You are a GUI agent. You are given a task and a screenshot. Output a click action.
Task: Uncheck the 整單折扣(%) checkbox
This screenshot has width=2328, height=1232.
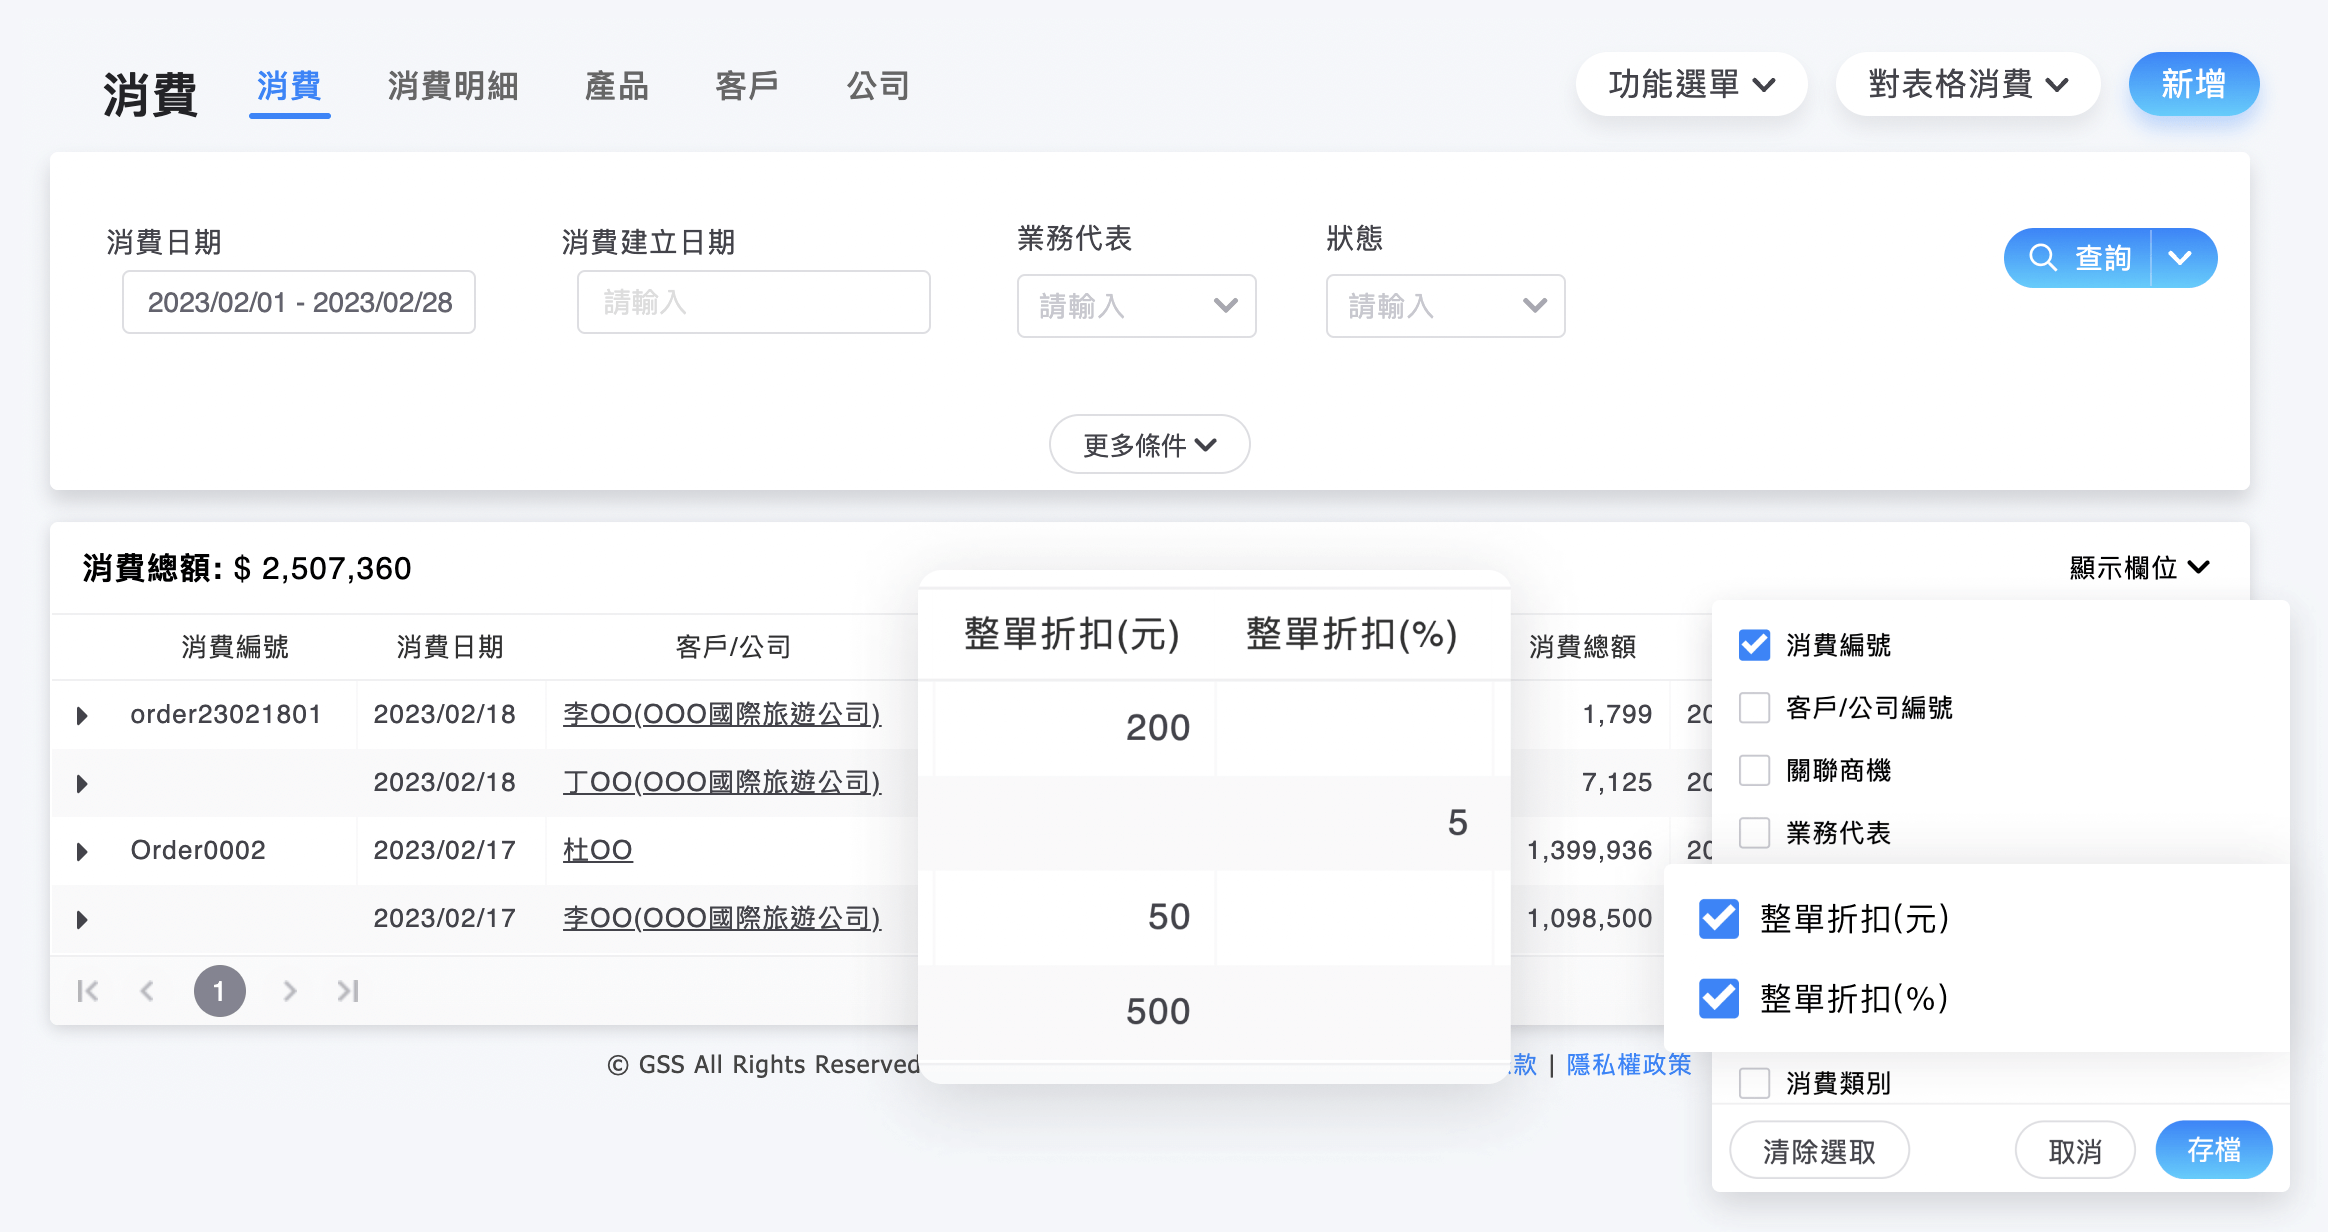[1718, 997]
